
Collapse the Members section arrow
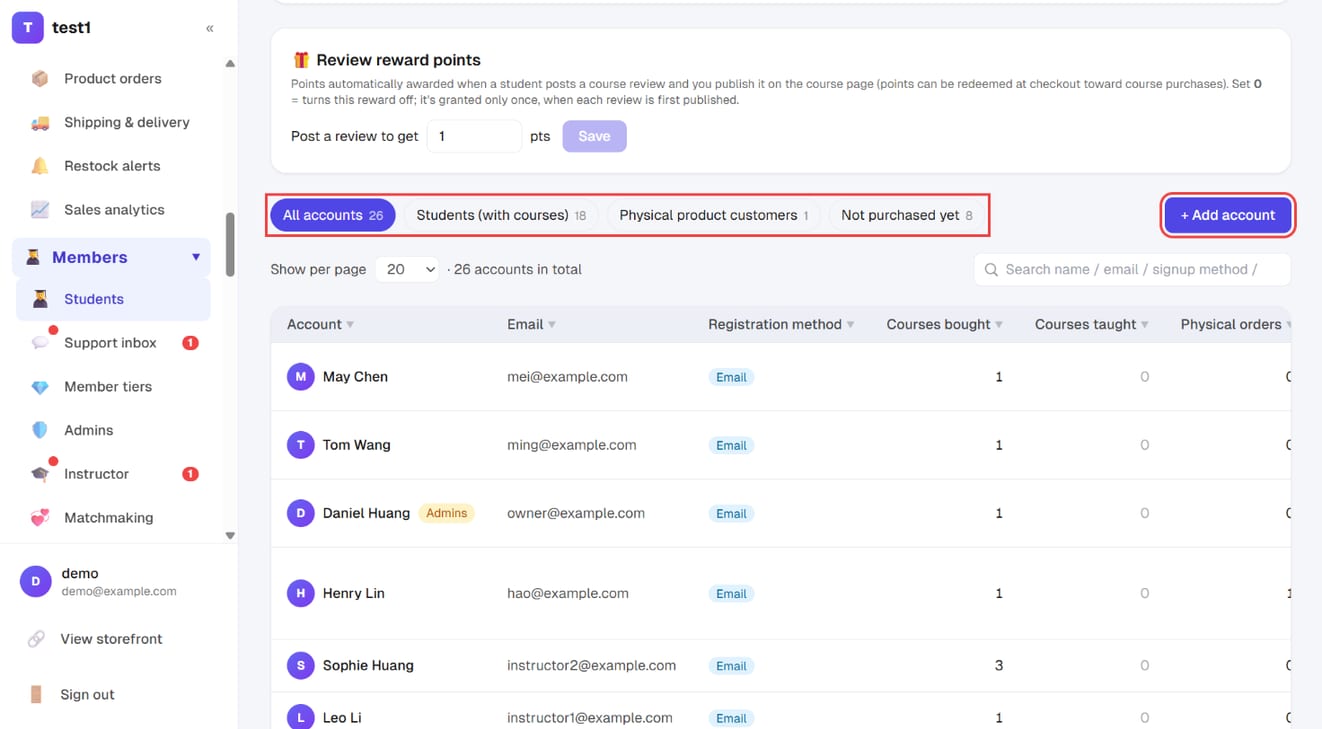click(x=196, y=257)
